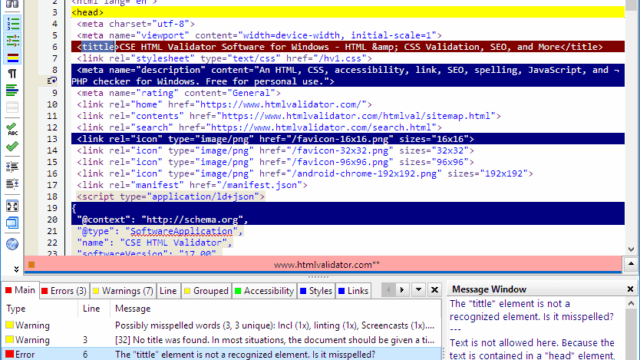The image size is (640, 360).
Task: Click the disabled left arrow tab scroller
Action: tap(388, 290)
